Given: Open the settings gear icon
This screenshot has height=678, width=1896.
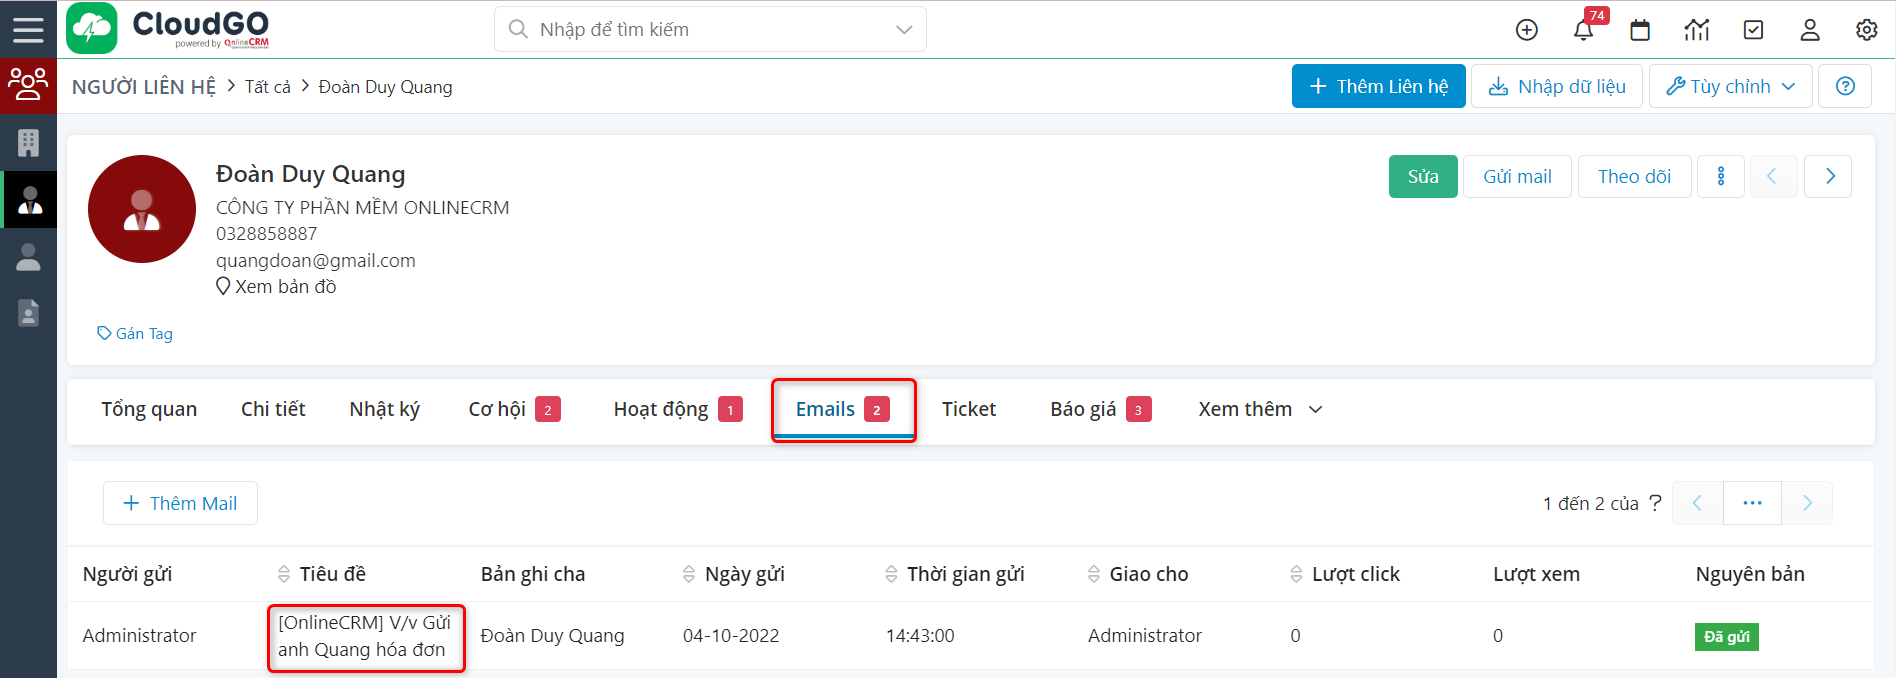Looking at the screenshot, I should (1866, 30).
